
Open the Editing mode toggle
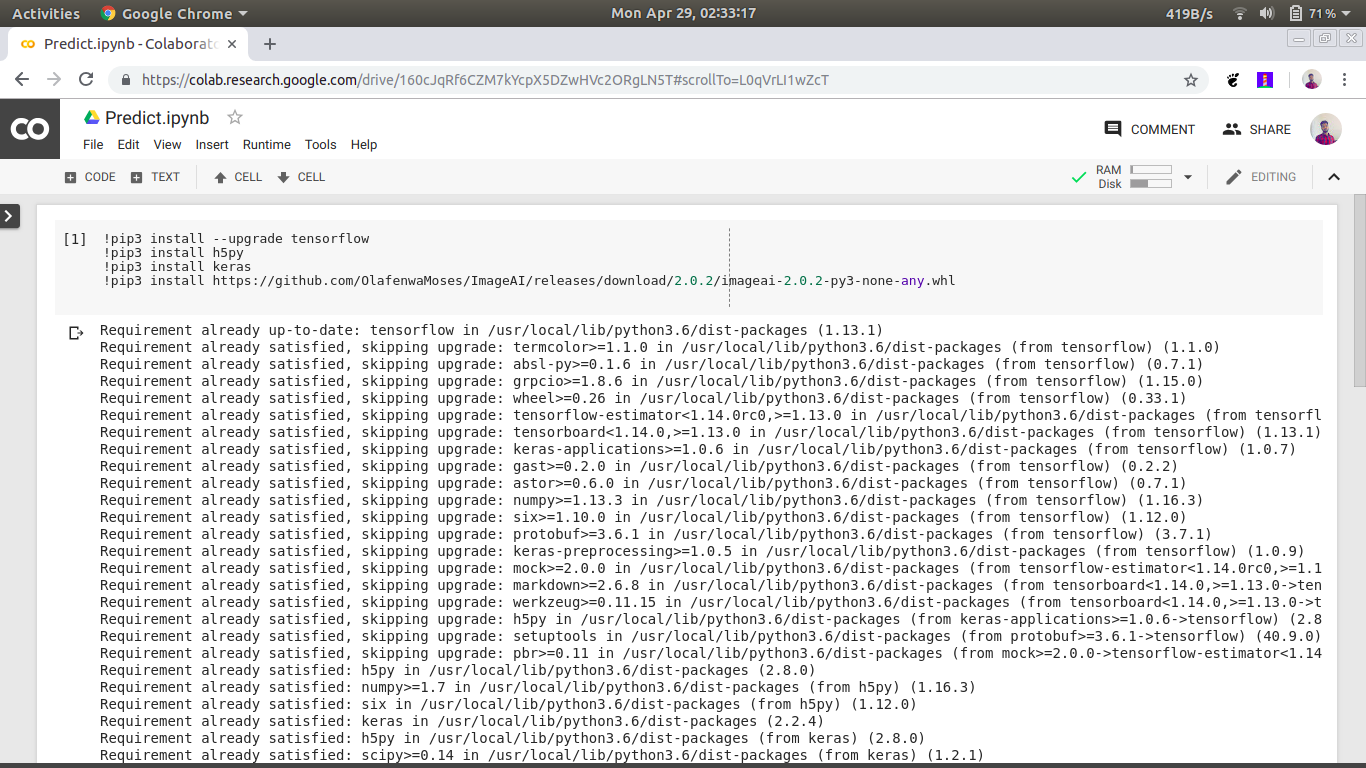pyautogui.click(x=1261, y=177)
